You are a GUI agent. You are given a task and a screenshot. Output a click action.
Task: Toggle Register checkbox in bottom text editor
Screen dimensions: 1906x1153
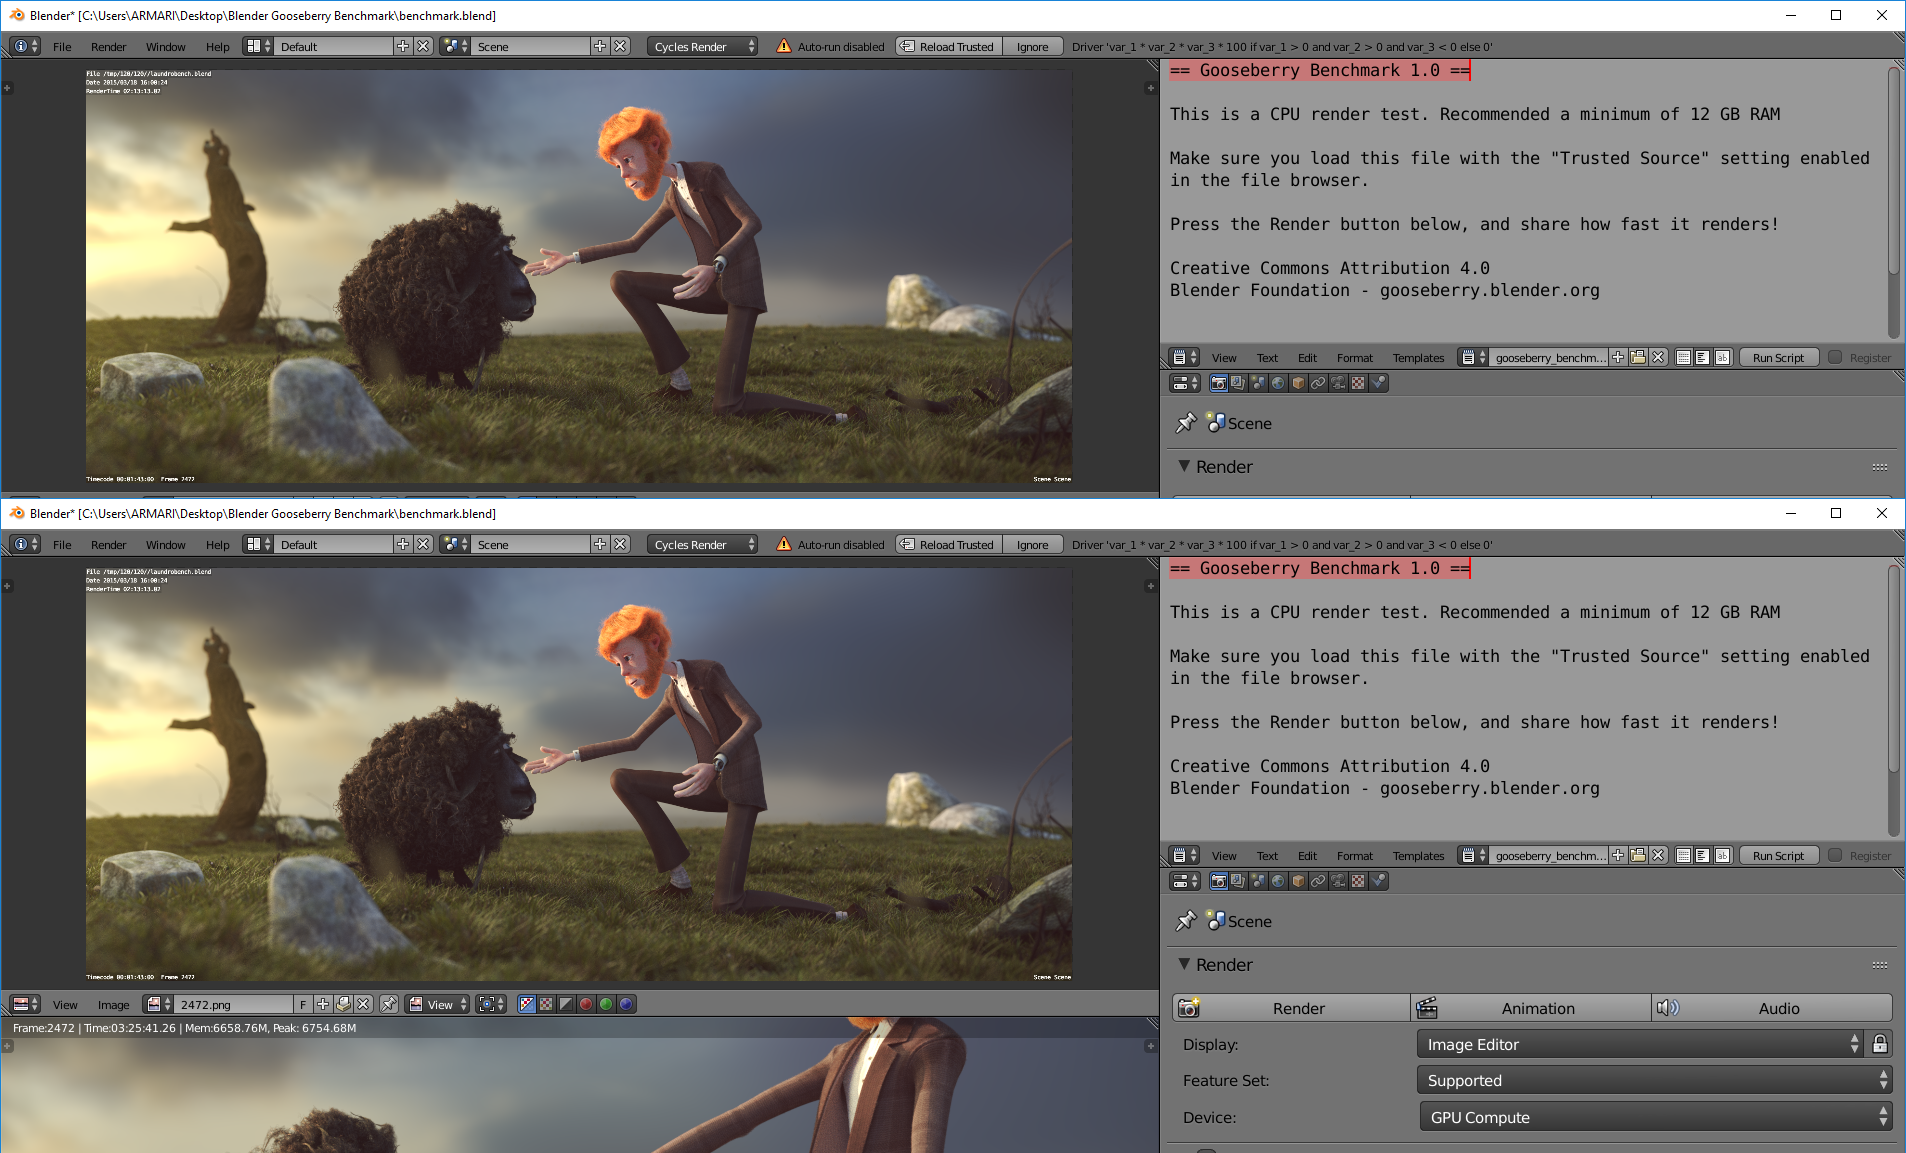(x=1835, y=855)
